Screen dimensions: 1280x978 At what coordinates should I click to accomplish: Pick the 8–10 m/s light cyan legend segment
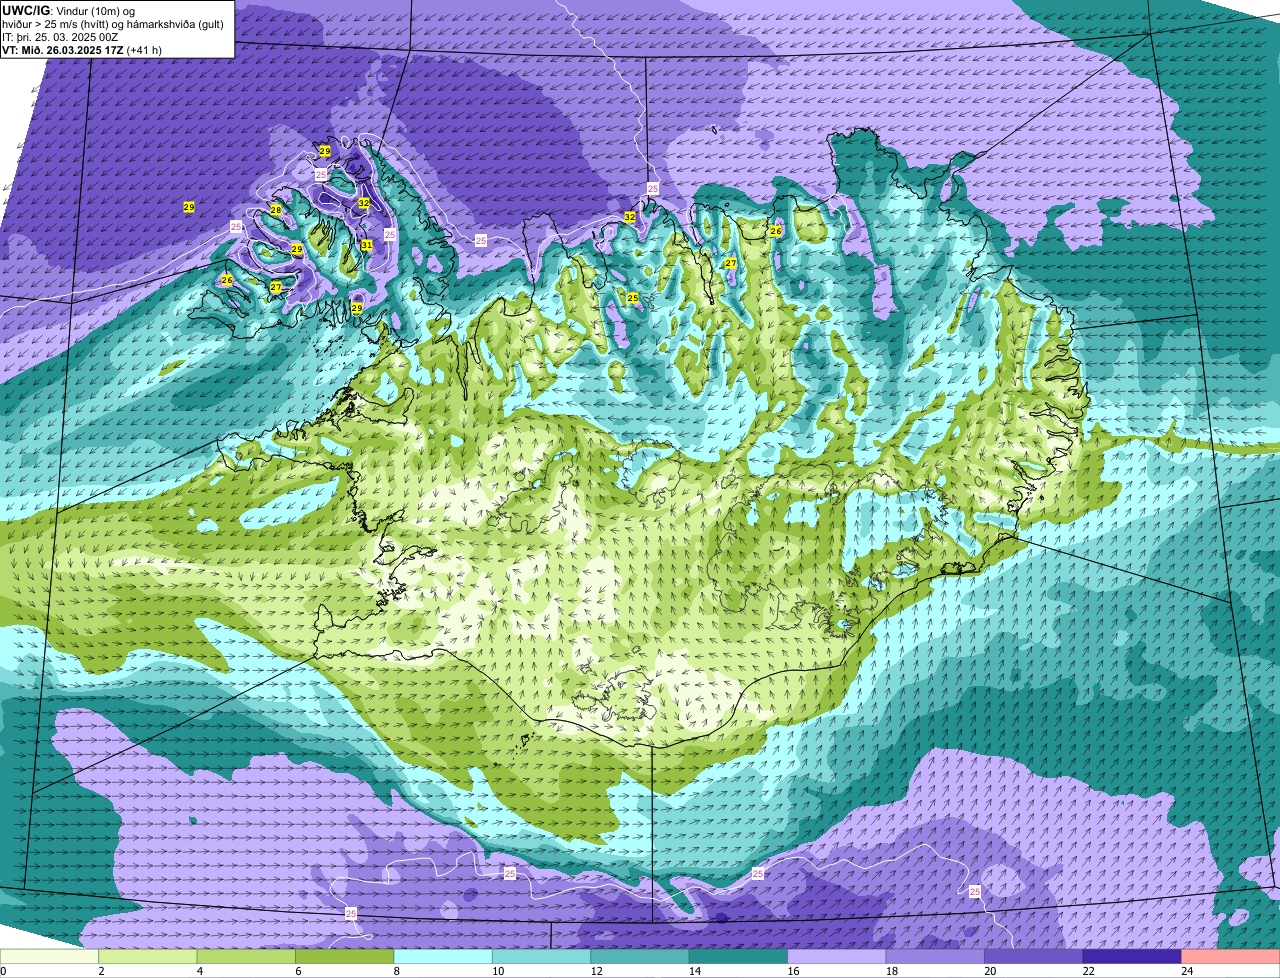click(443, 956)
